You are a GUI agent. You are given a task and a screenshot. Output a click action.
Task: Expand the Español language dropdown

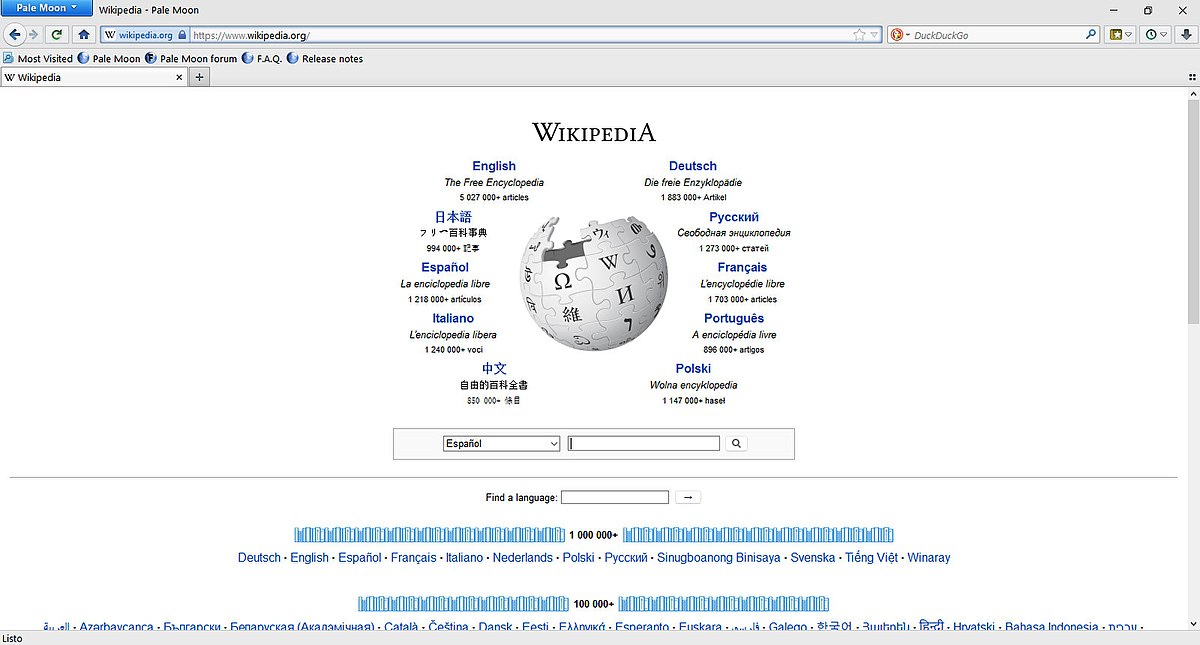pyautogui.click(x=501, y=443)
